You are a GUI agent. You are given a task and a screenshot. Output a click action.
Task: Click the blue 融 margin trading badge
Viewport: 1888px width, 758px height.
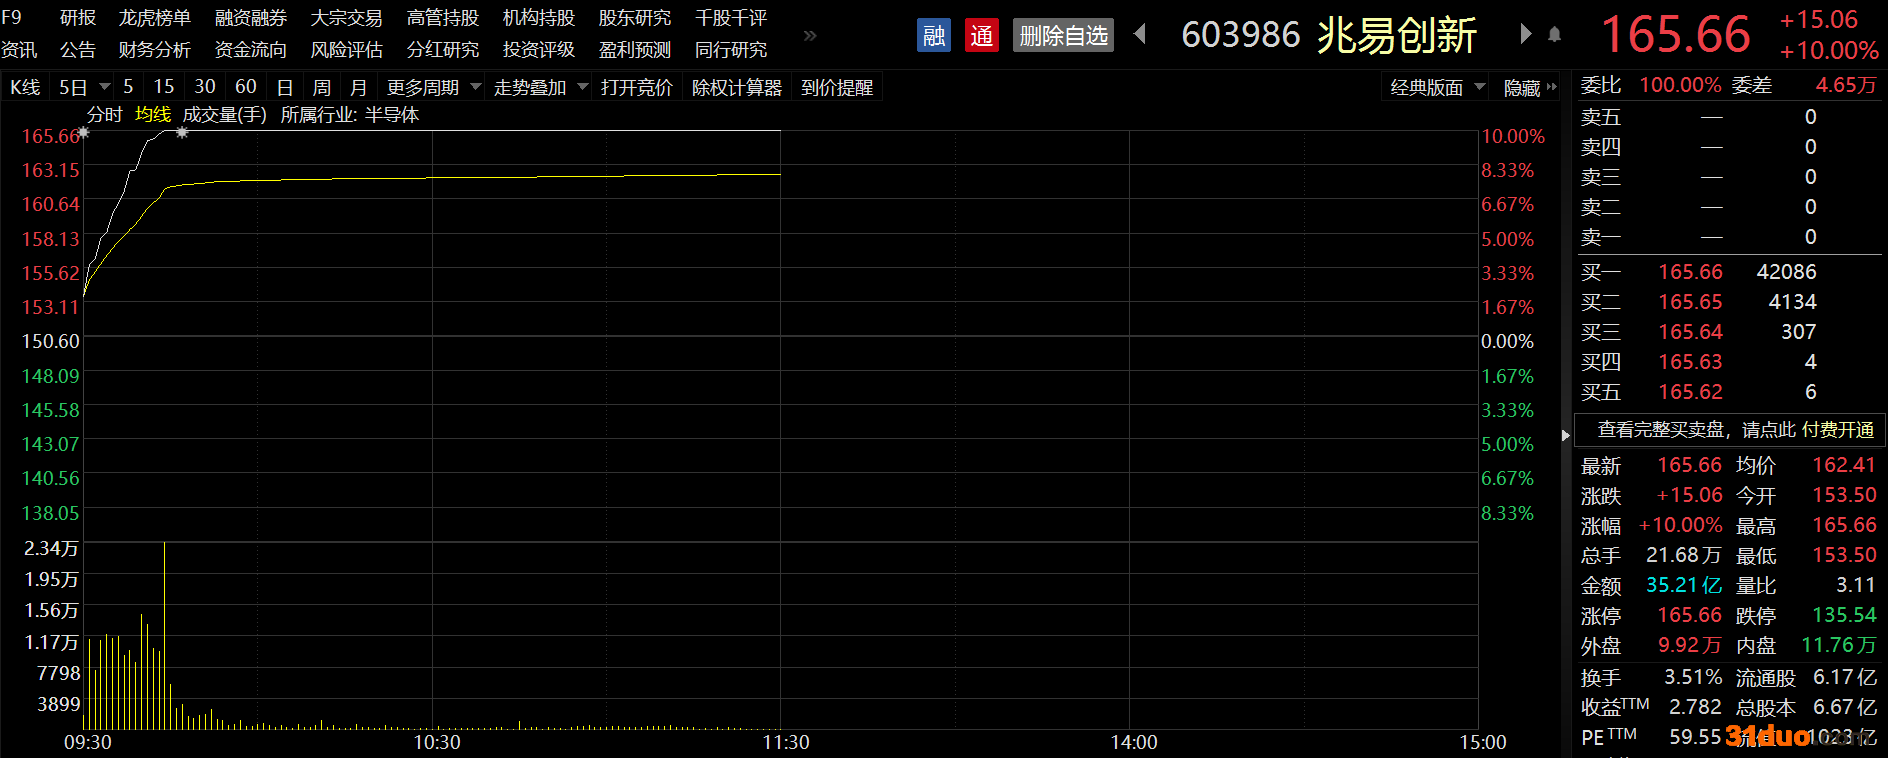click(933, 36)
